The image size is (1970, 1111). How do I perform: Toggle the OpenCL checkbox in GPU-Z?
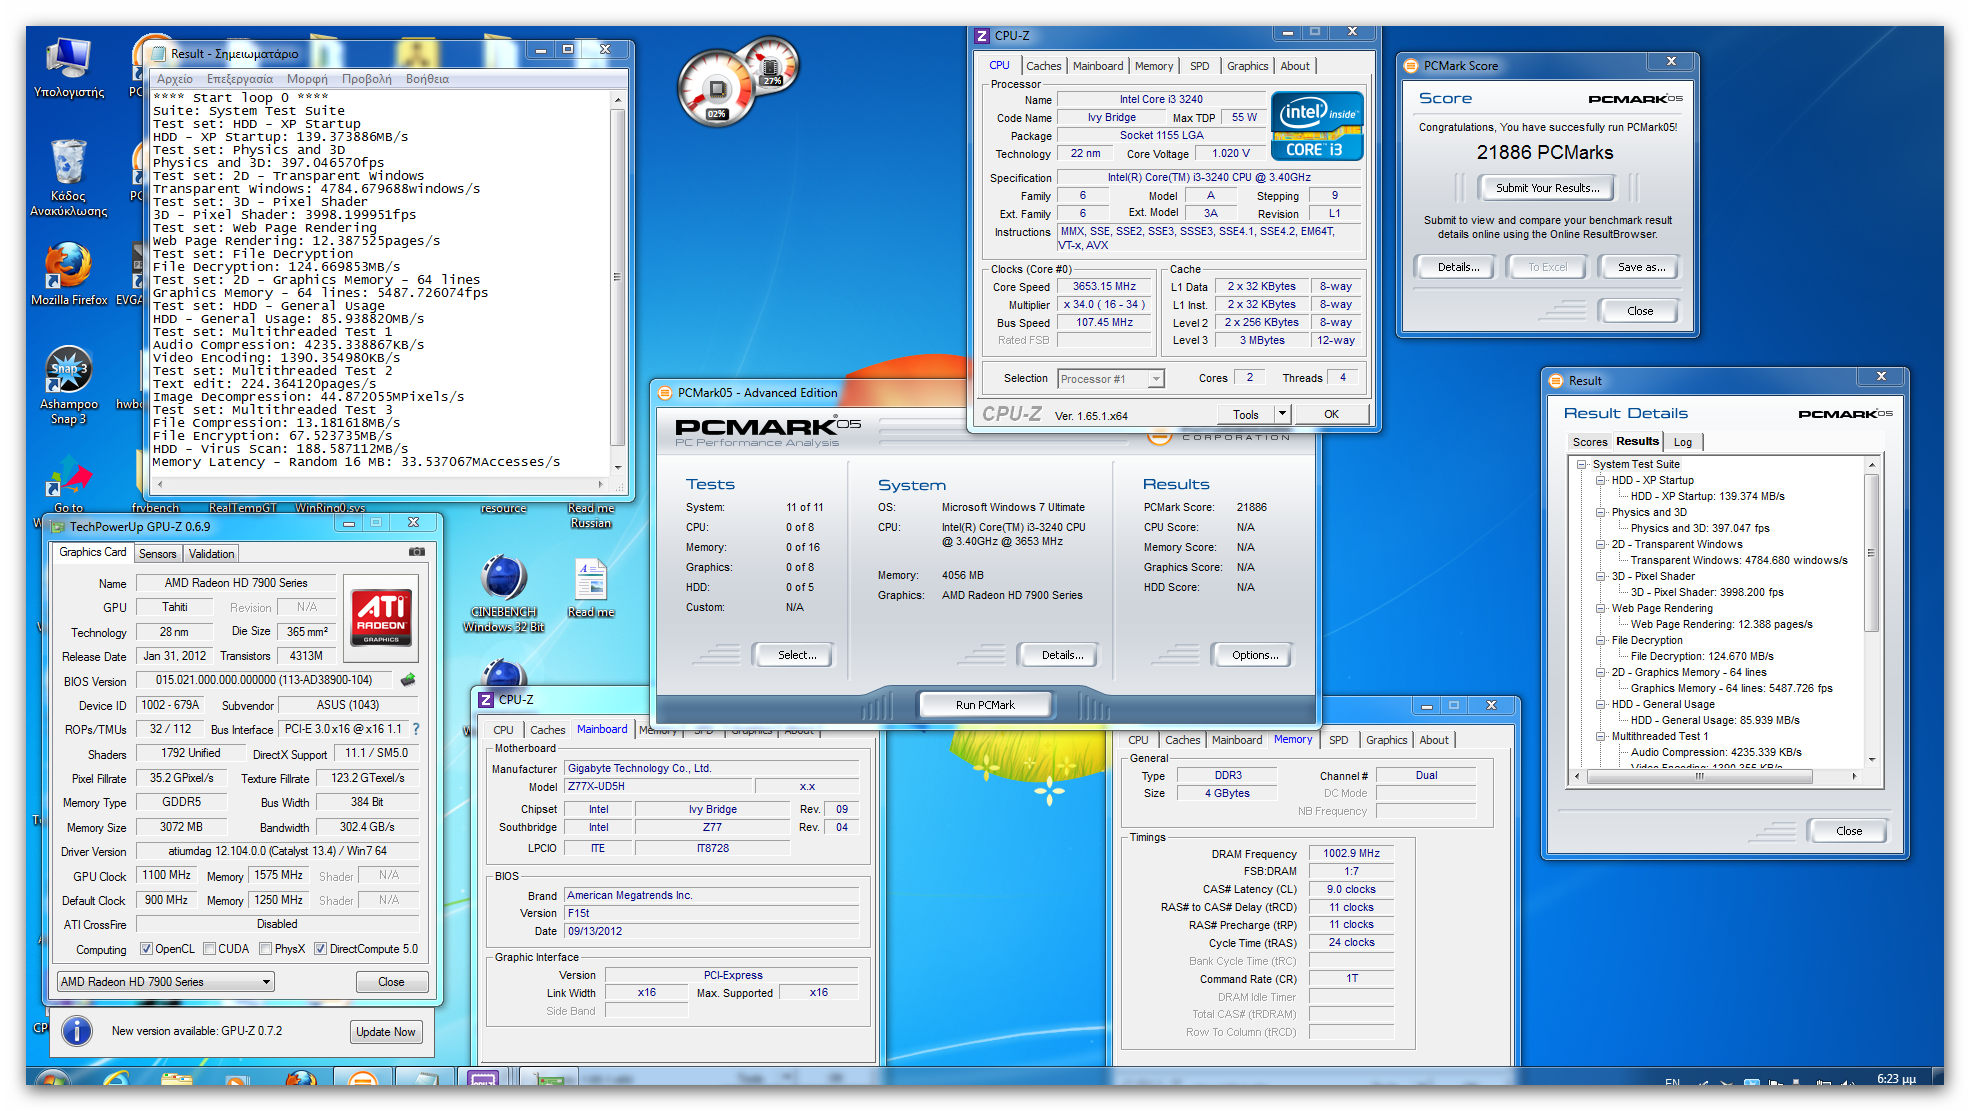pos(146,949)
